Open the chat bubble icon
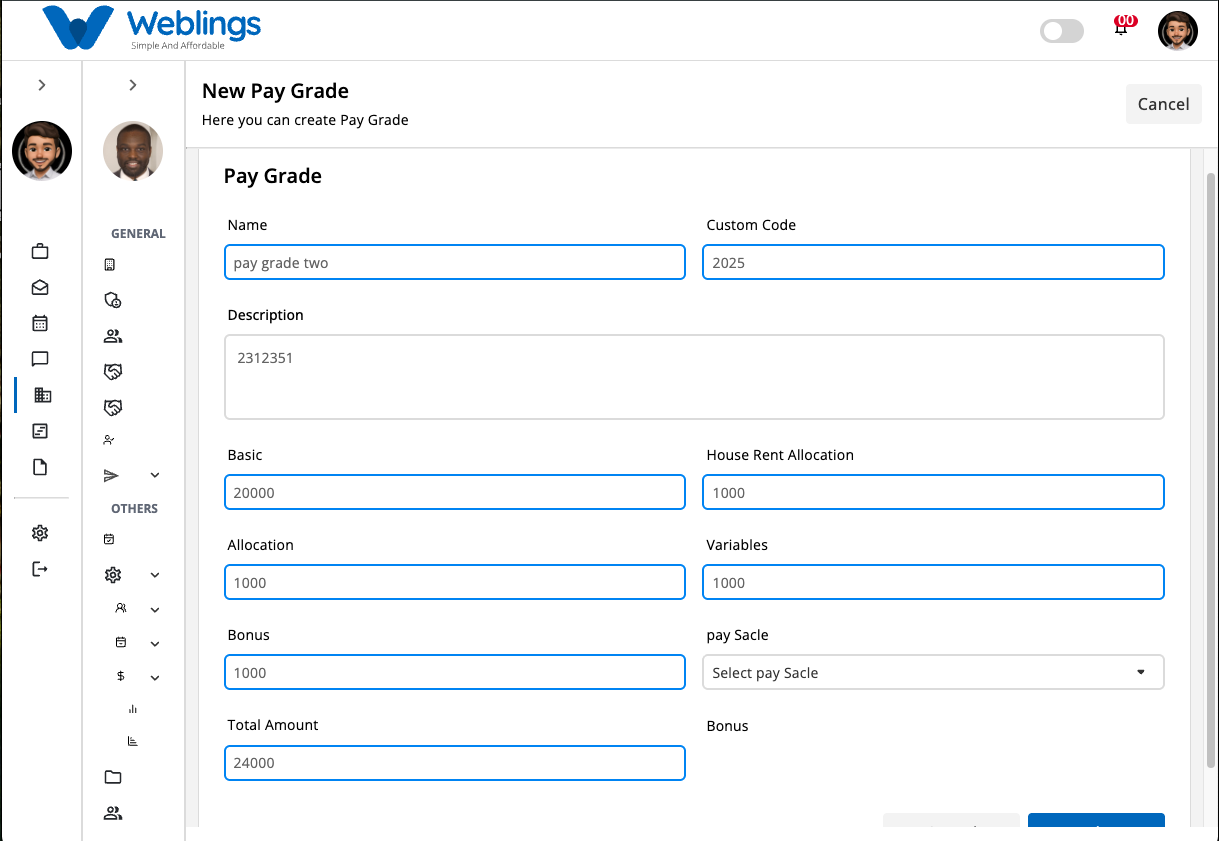The width and height of the screenshot is (1219, 841). [40, 359]
